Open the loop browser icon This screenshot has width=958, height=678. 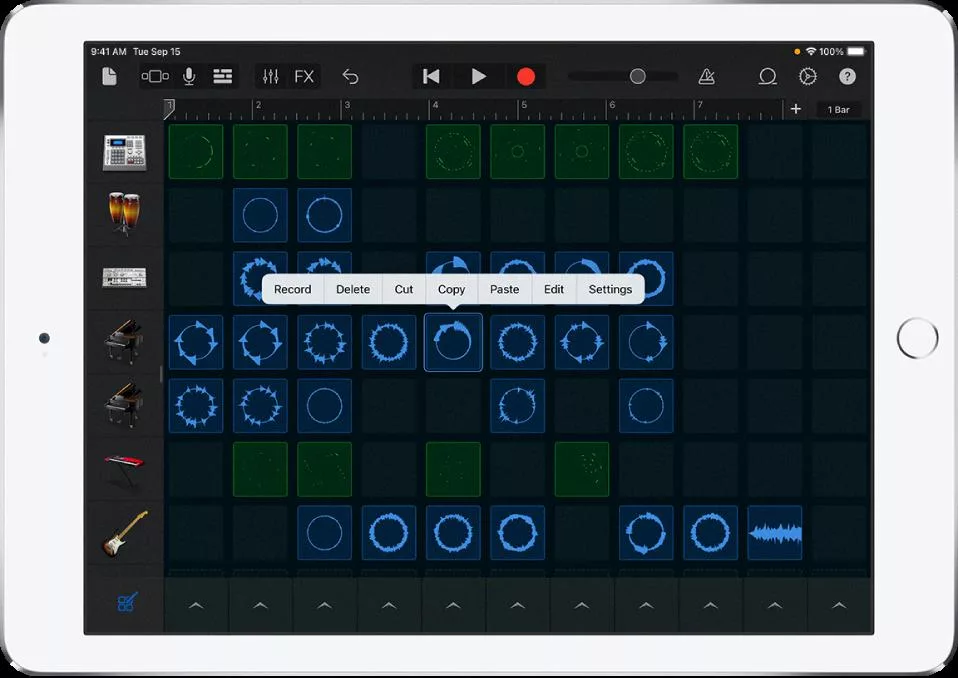tap(767, 76)
